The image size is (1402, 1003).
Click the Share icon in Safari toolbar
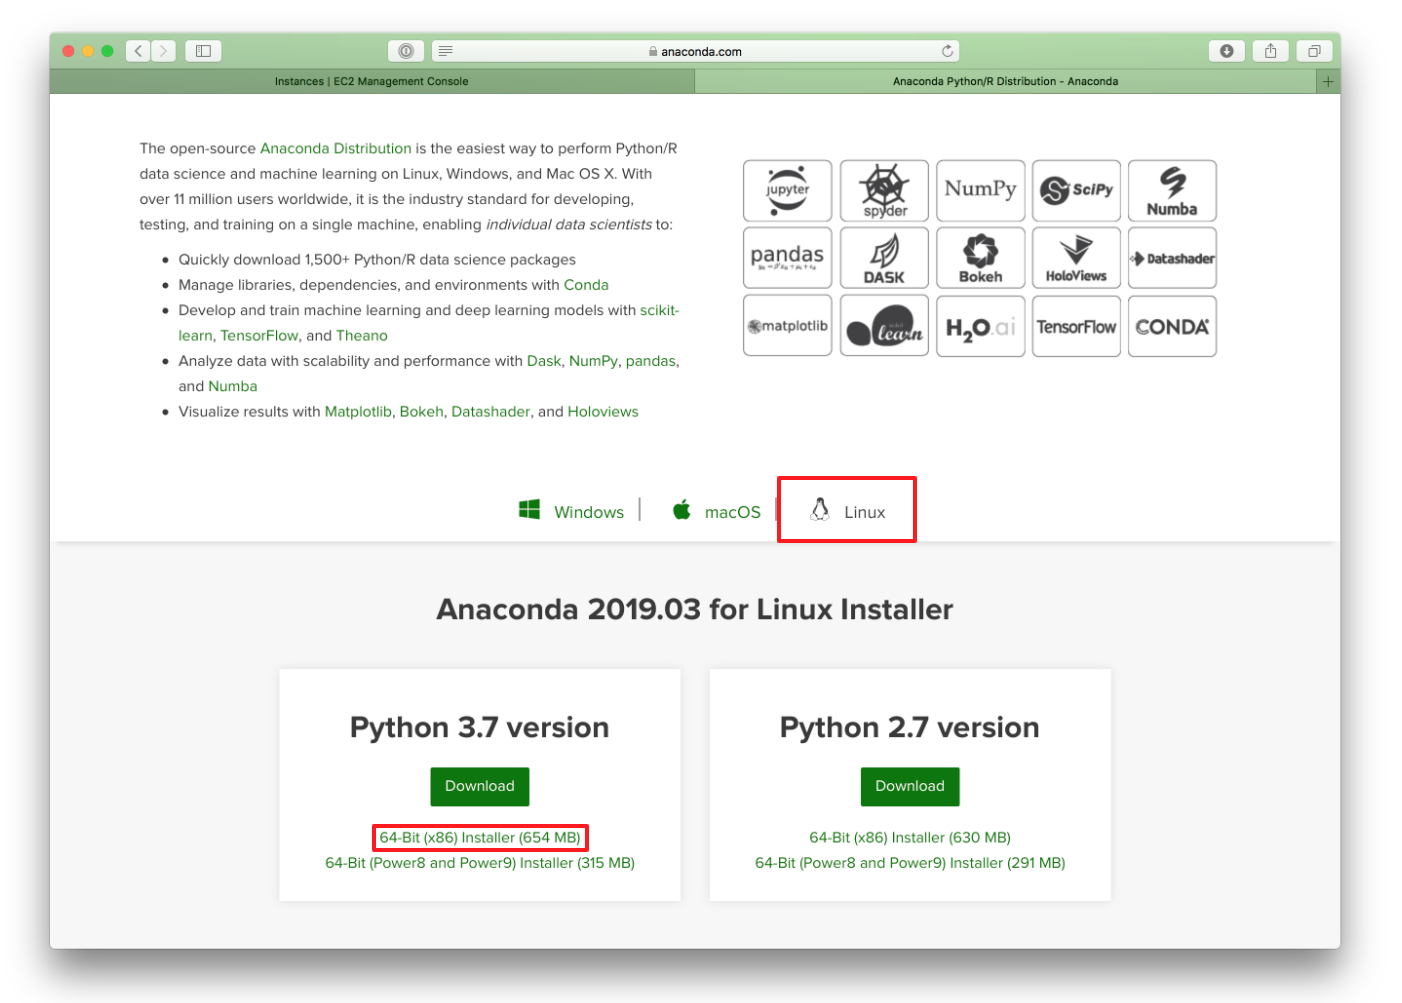(1271, 51)
